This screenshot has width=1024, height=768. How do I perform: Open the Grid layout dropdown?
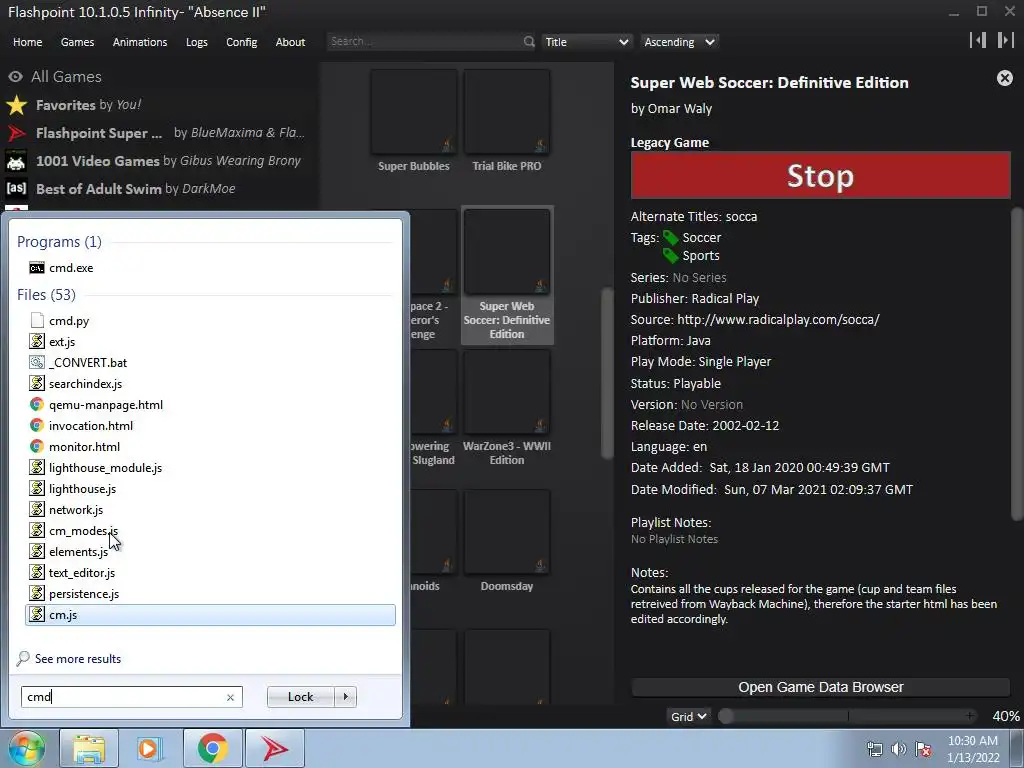point(688,716)
